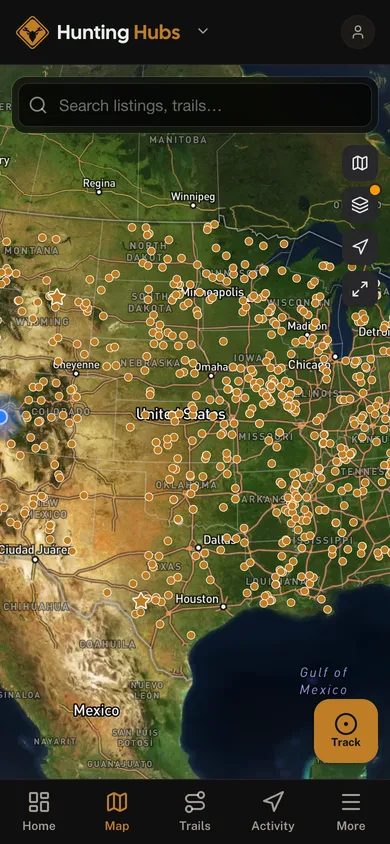Screen dimensions: 390x844
Task: Open the user profile icon
Action: (358, 32)
